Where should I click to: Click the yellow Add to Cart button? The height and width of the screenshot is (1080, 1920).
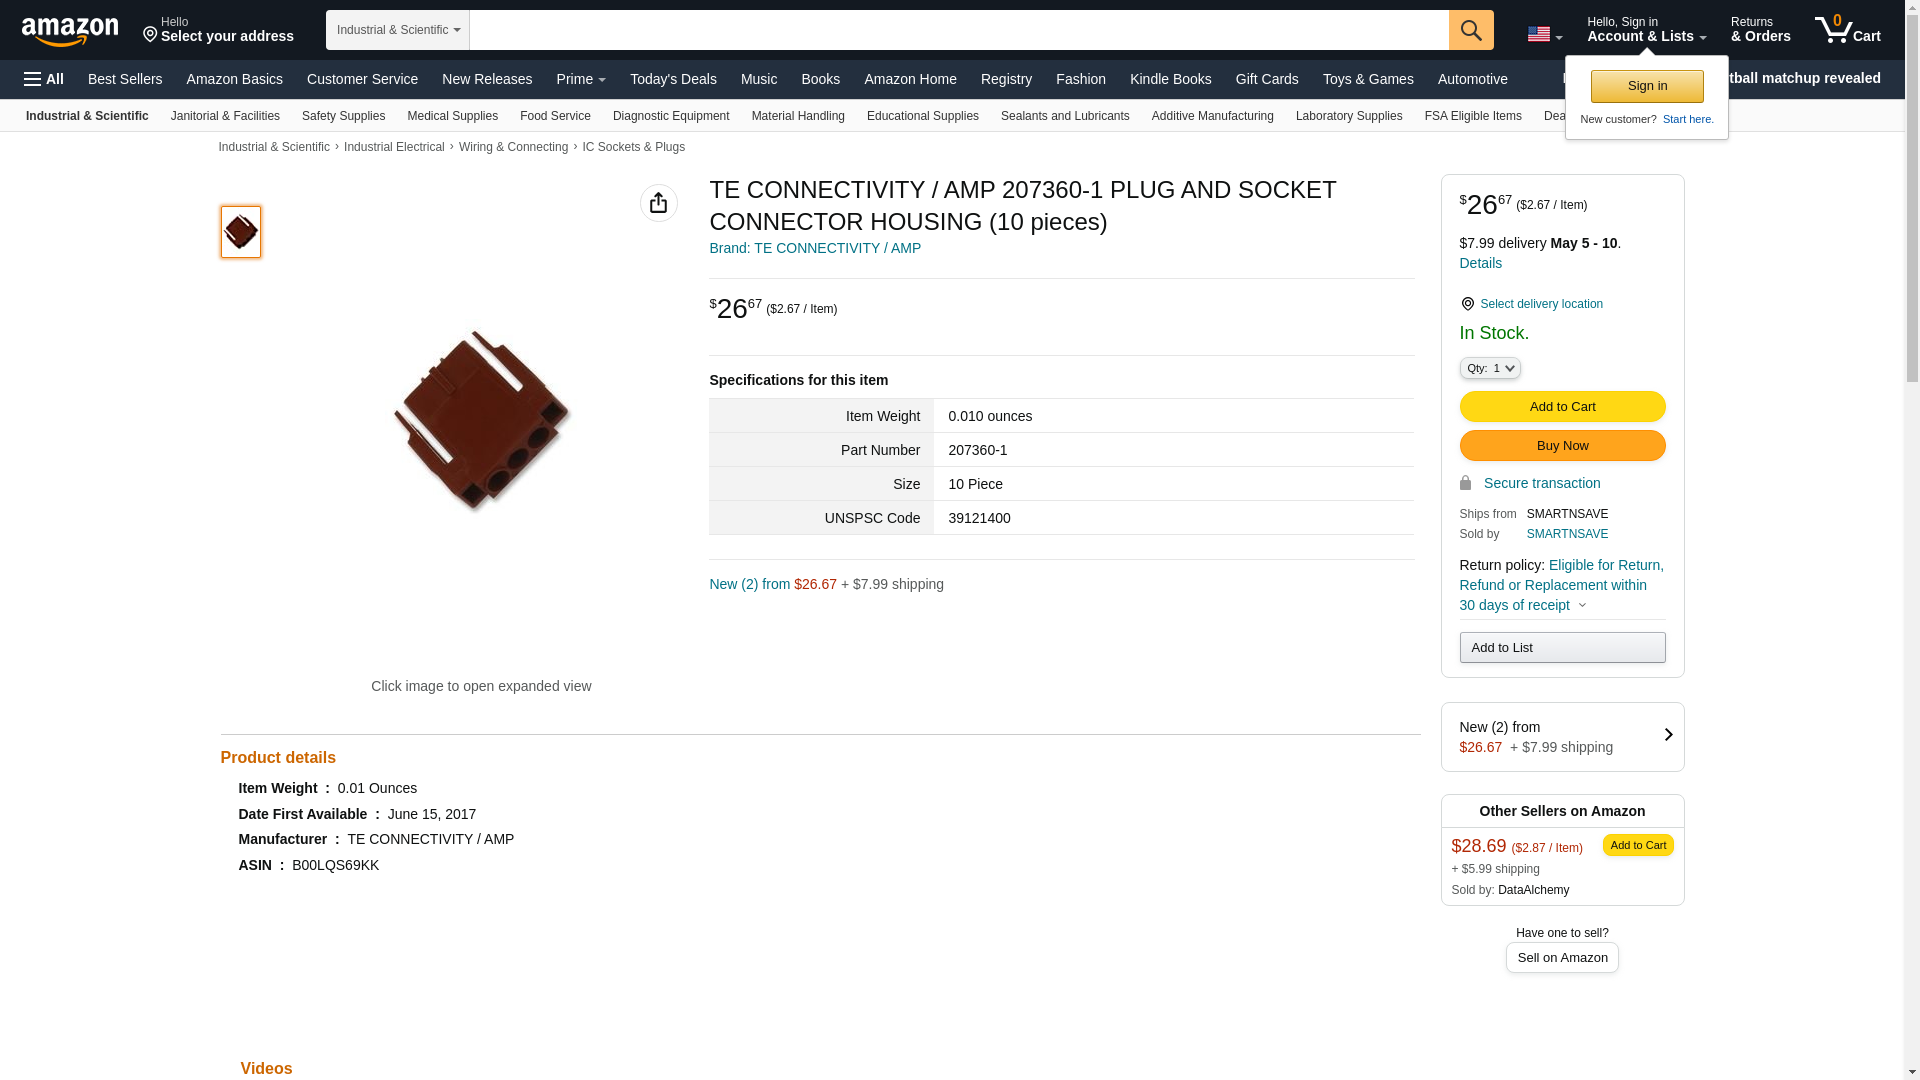tap(1562, 407)
